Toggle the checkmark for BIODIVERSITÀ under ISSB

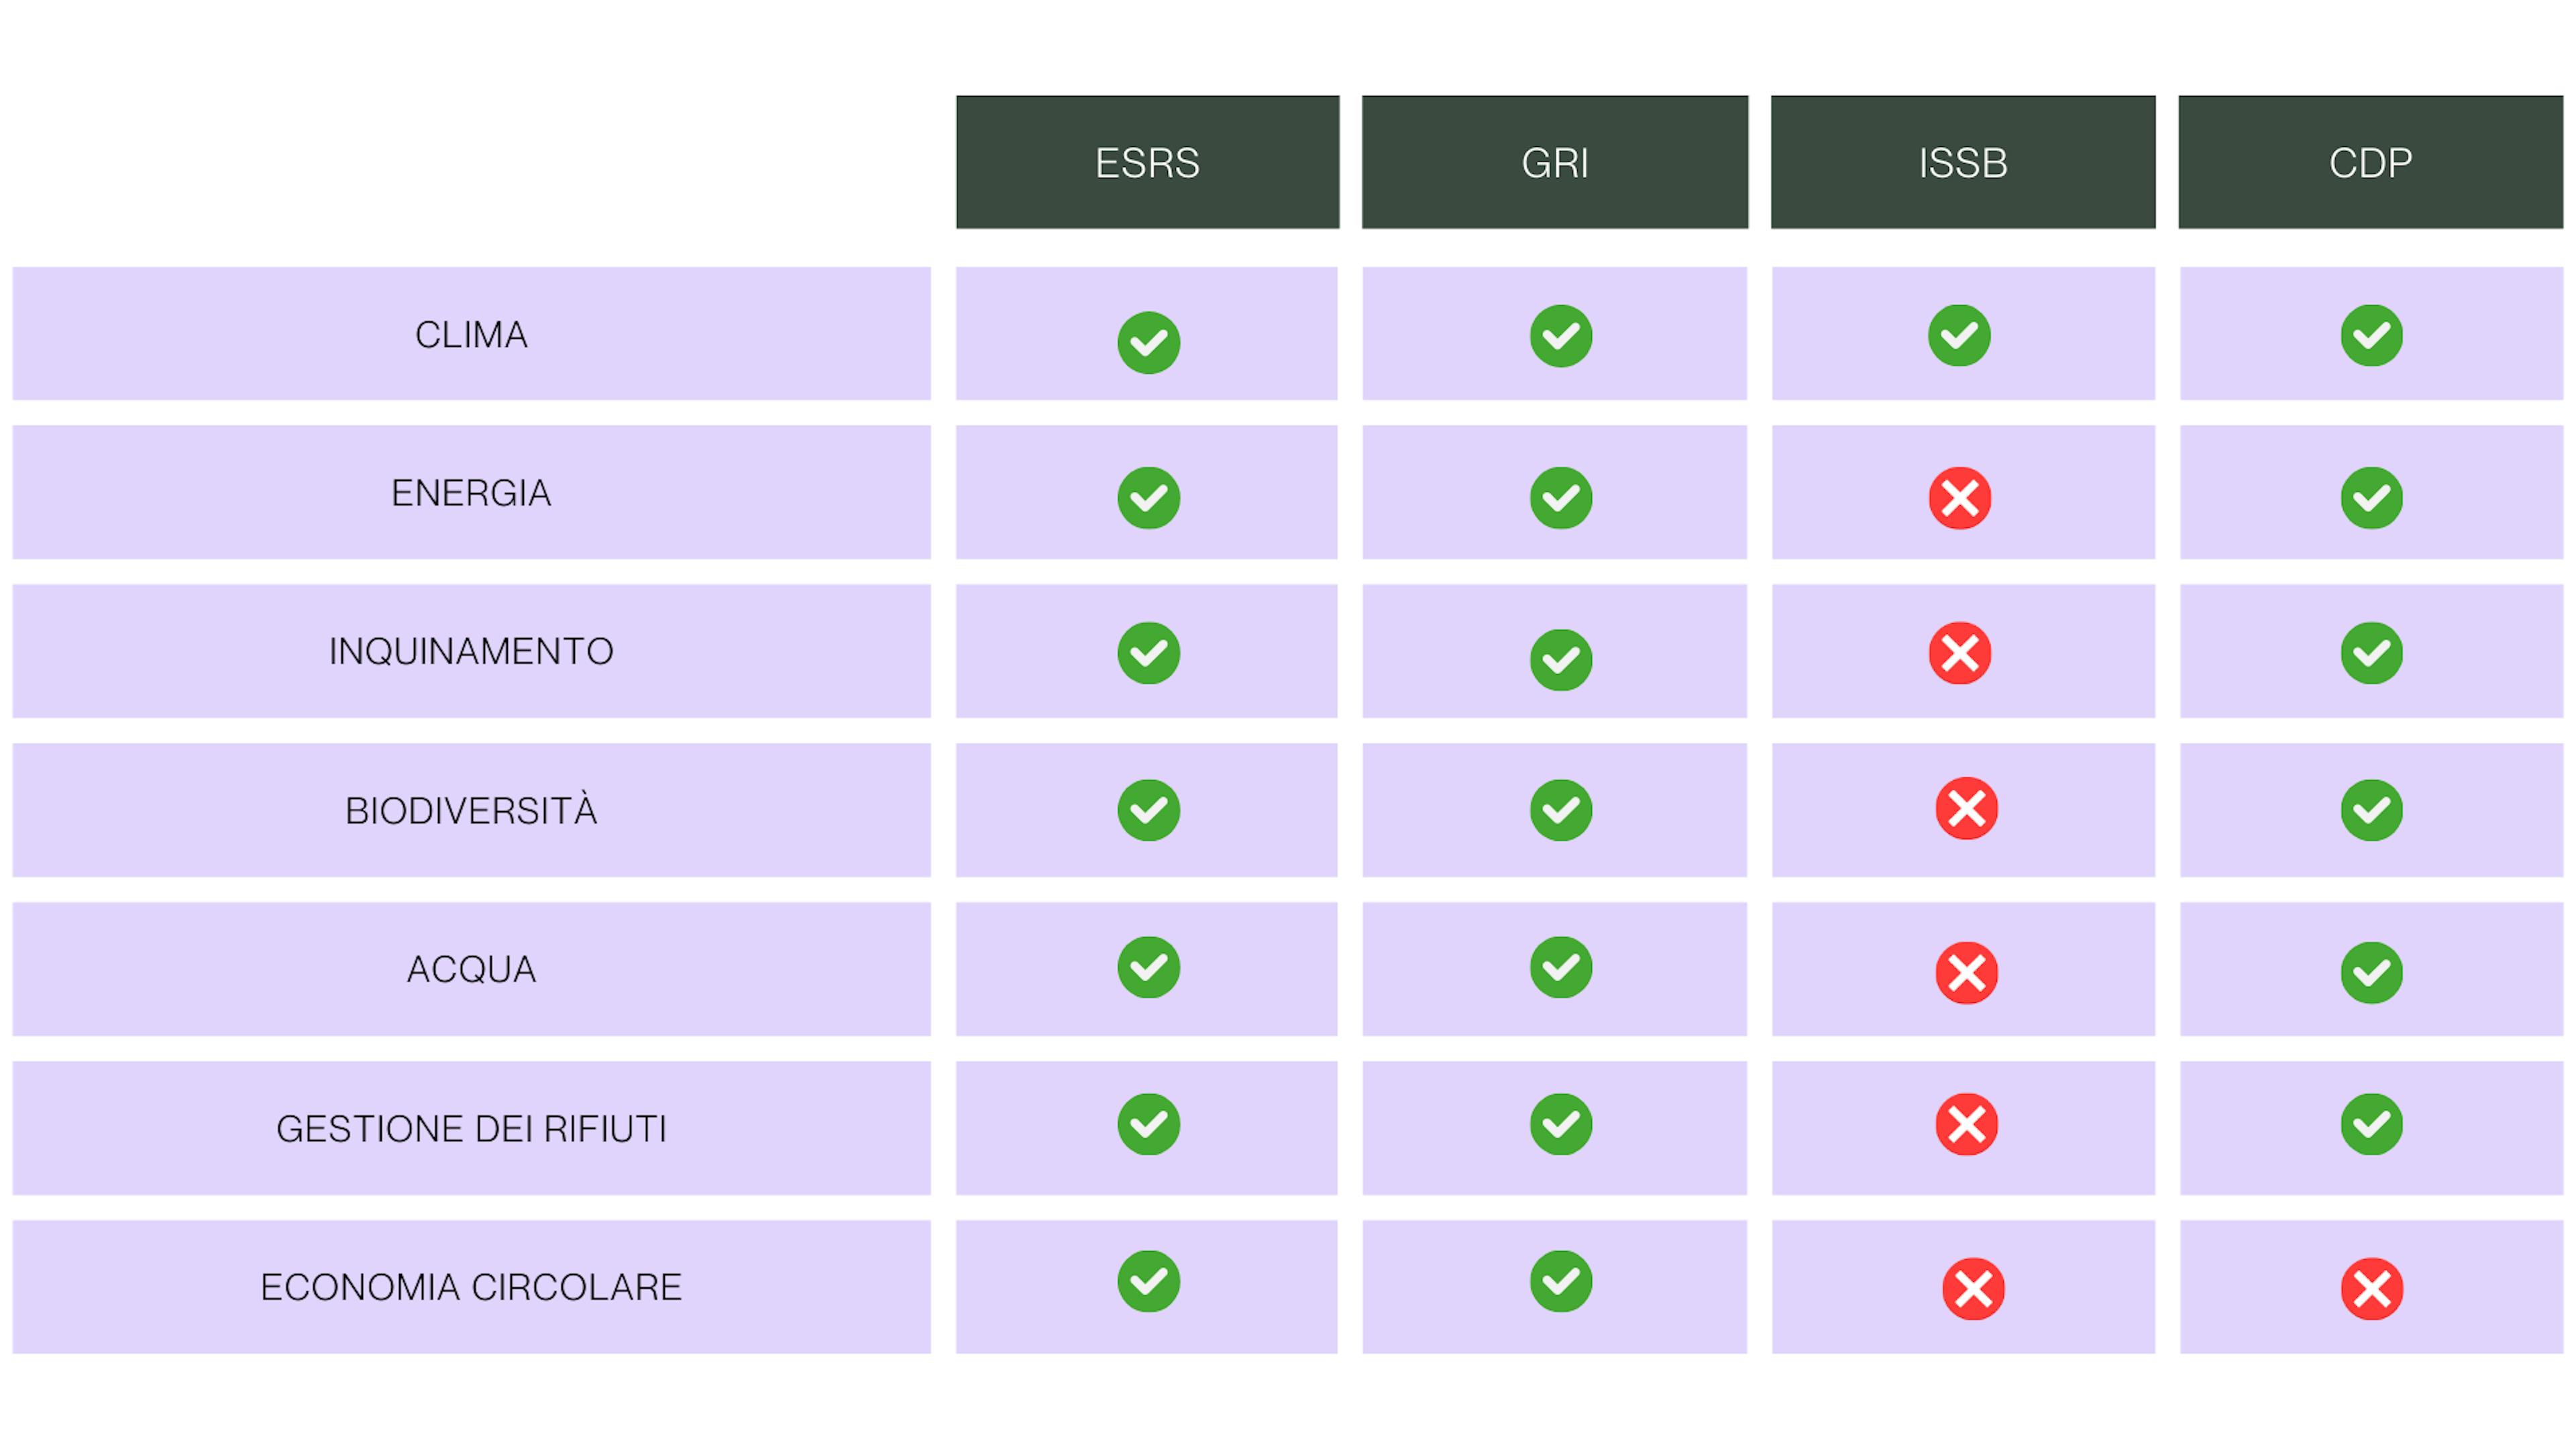tap(1960, 807)
